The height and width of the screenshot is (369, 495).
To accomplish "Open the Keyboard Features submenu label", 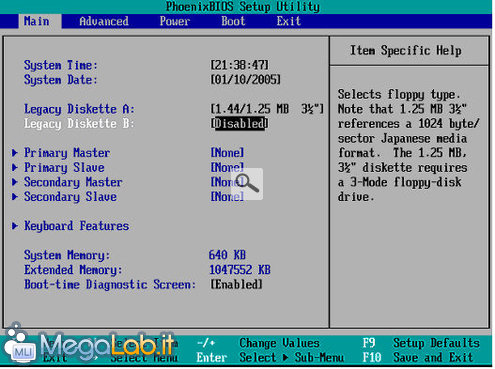I will pos(76,226).
